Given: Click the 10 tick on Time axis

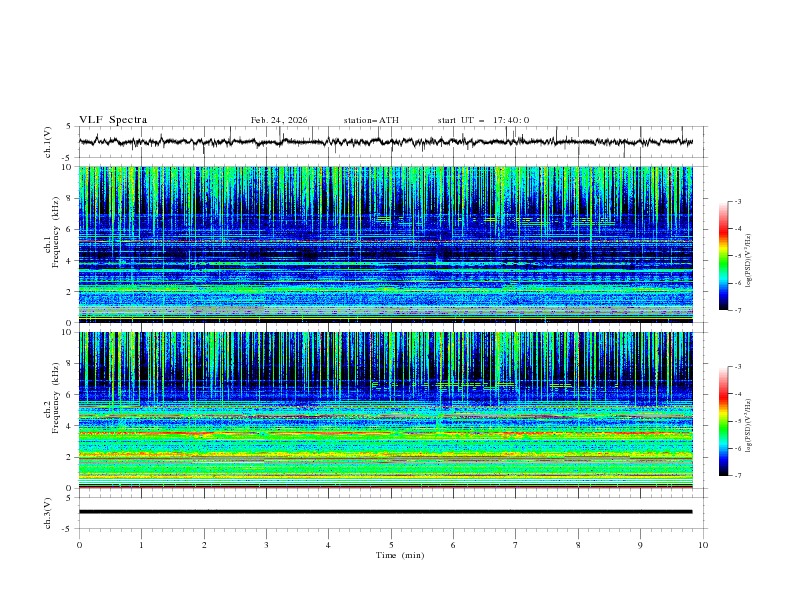Looking at the screenshot, I should [x=703, y=545].
